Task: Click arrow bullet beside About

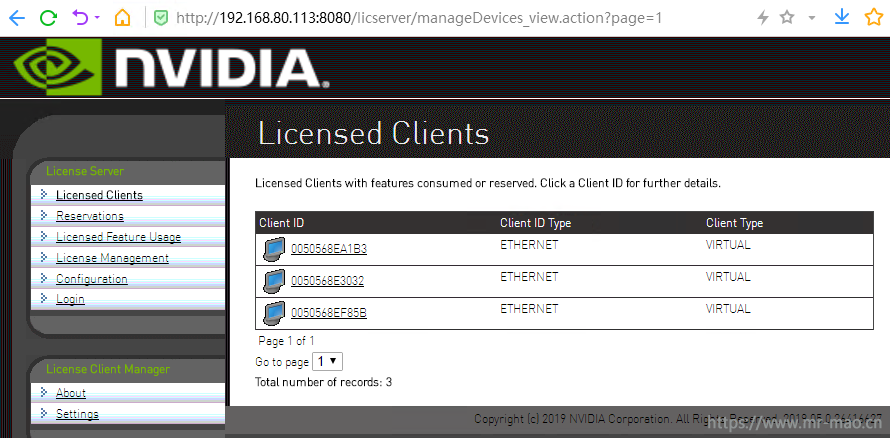Action: 44,392
